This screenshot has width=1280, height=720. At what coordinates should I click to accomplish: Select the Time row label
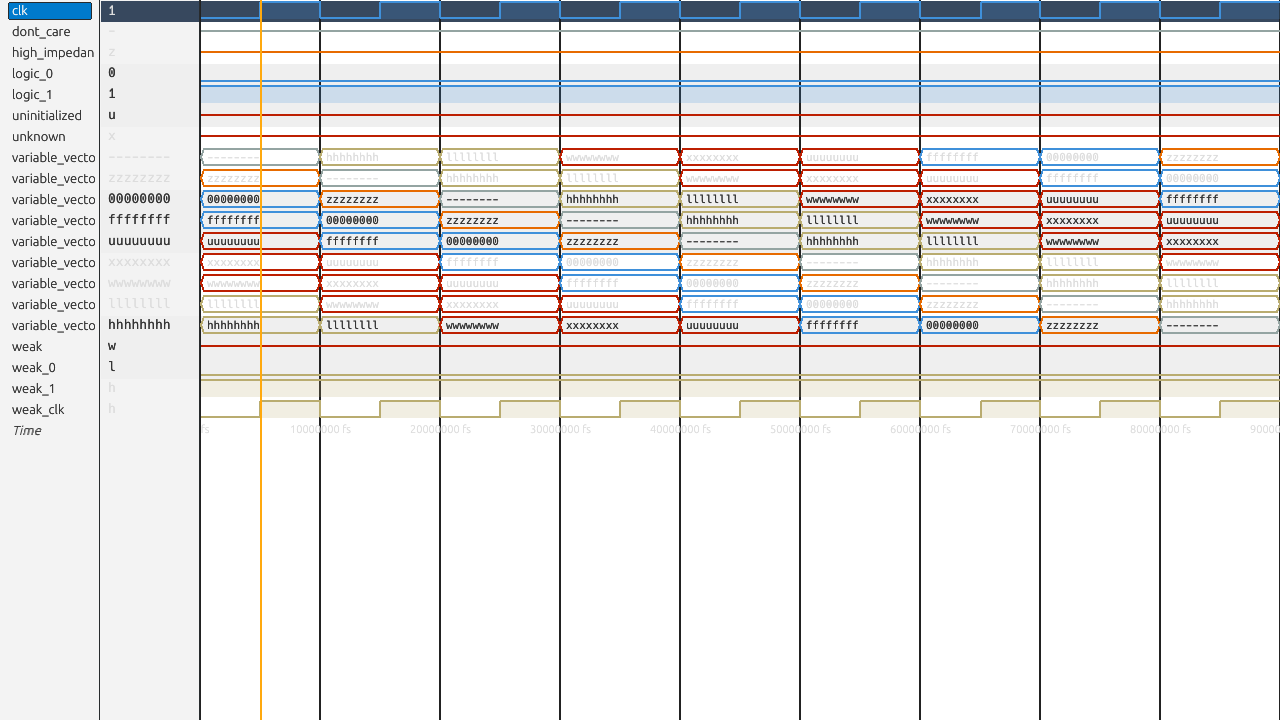pyautogui.click(x=27, y=431)
